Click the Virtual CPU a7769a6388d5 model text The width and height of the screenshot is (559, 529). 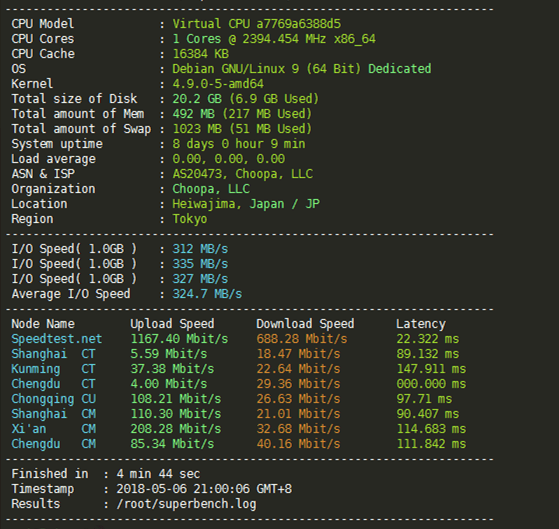256,24
